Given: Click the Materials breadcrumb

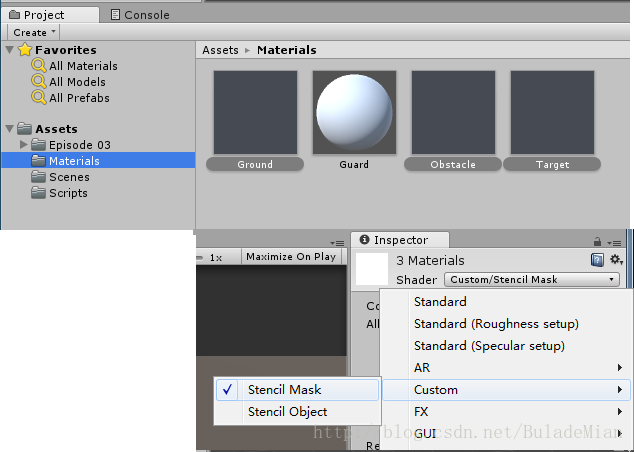Looking at the screenshot, I should (287, 50).
